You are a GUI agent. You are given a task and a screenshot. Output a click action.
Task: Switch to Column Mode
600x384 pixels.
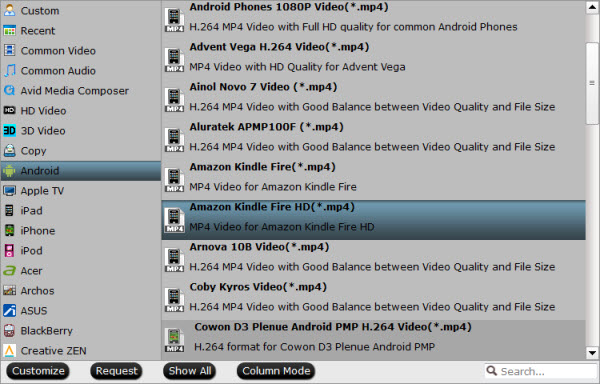pos(276,371)
